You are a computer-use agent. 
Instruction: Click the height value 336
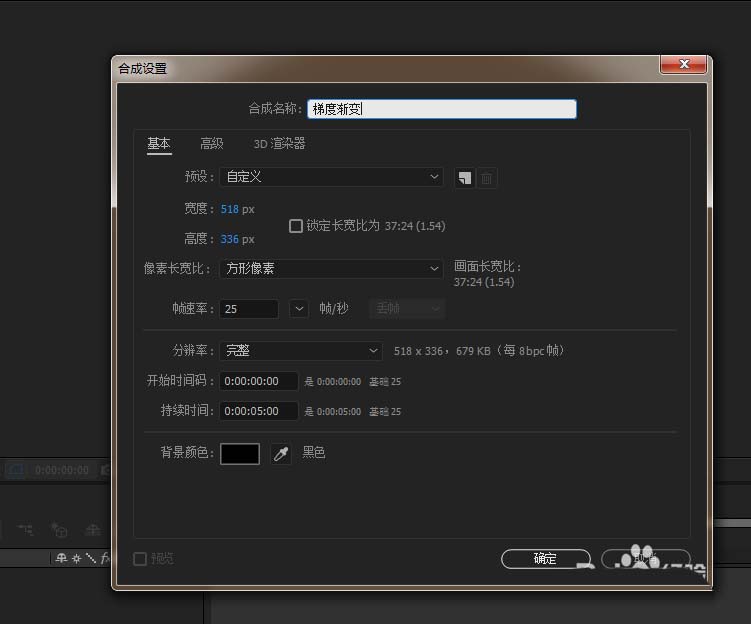[229, 239]
